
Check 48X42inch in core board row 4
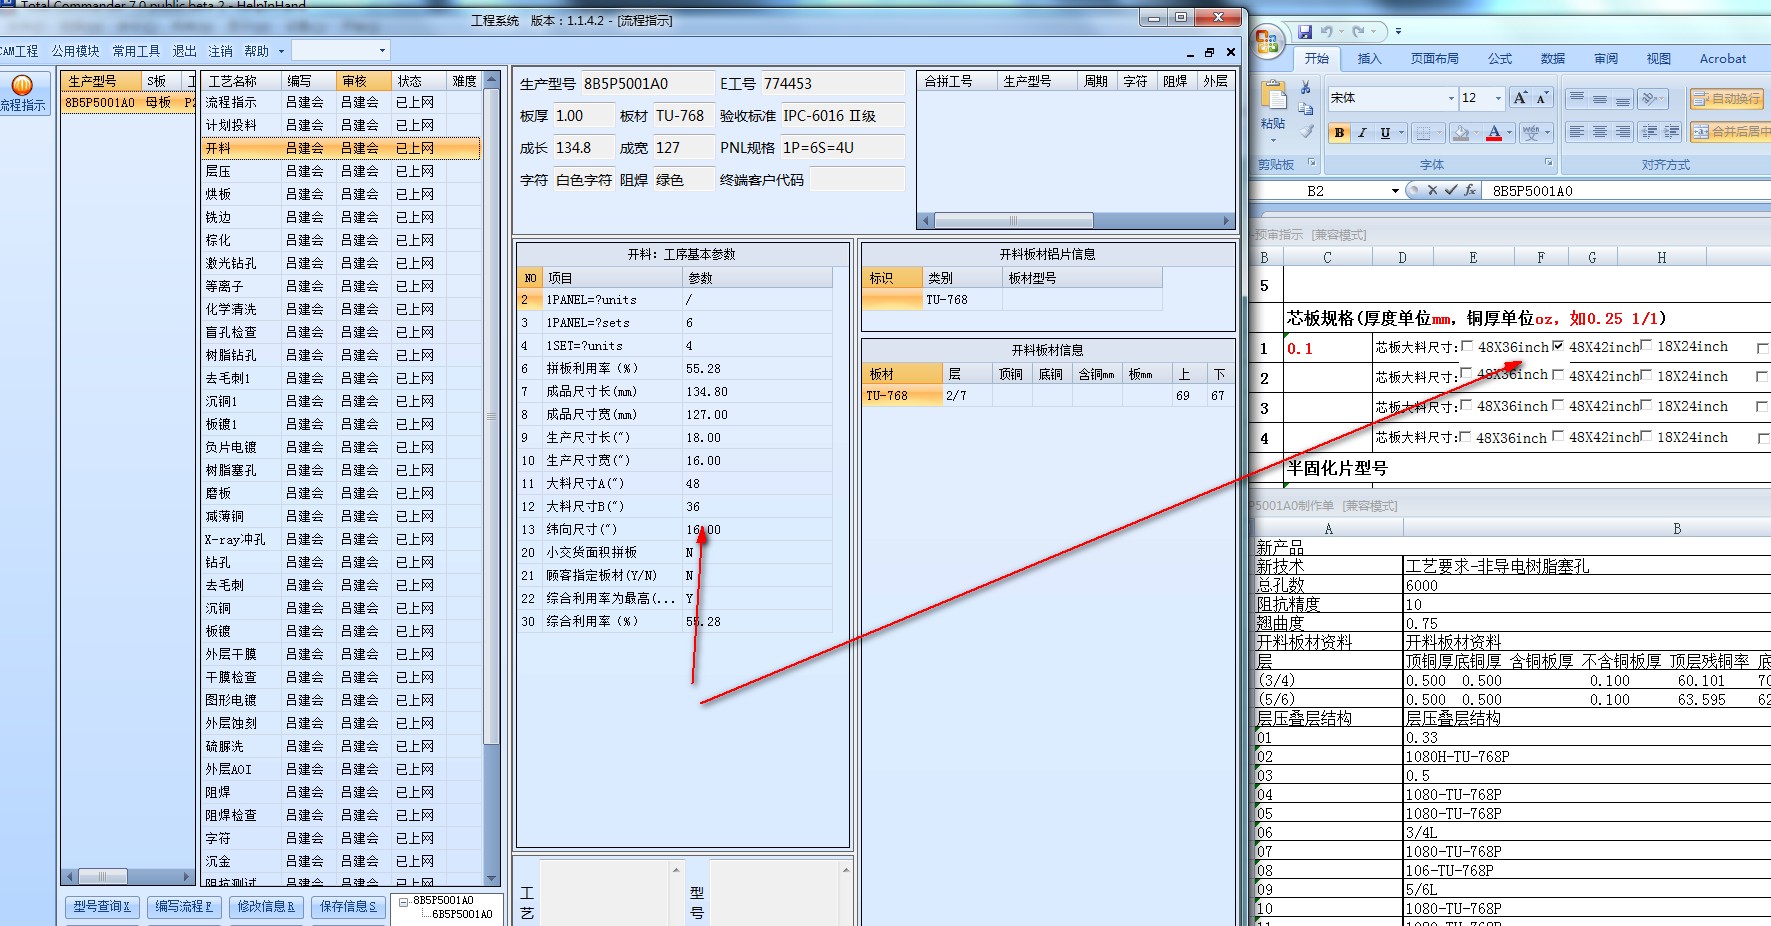(1558, 437)
